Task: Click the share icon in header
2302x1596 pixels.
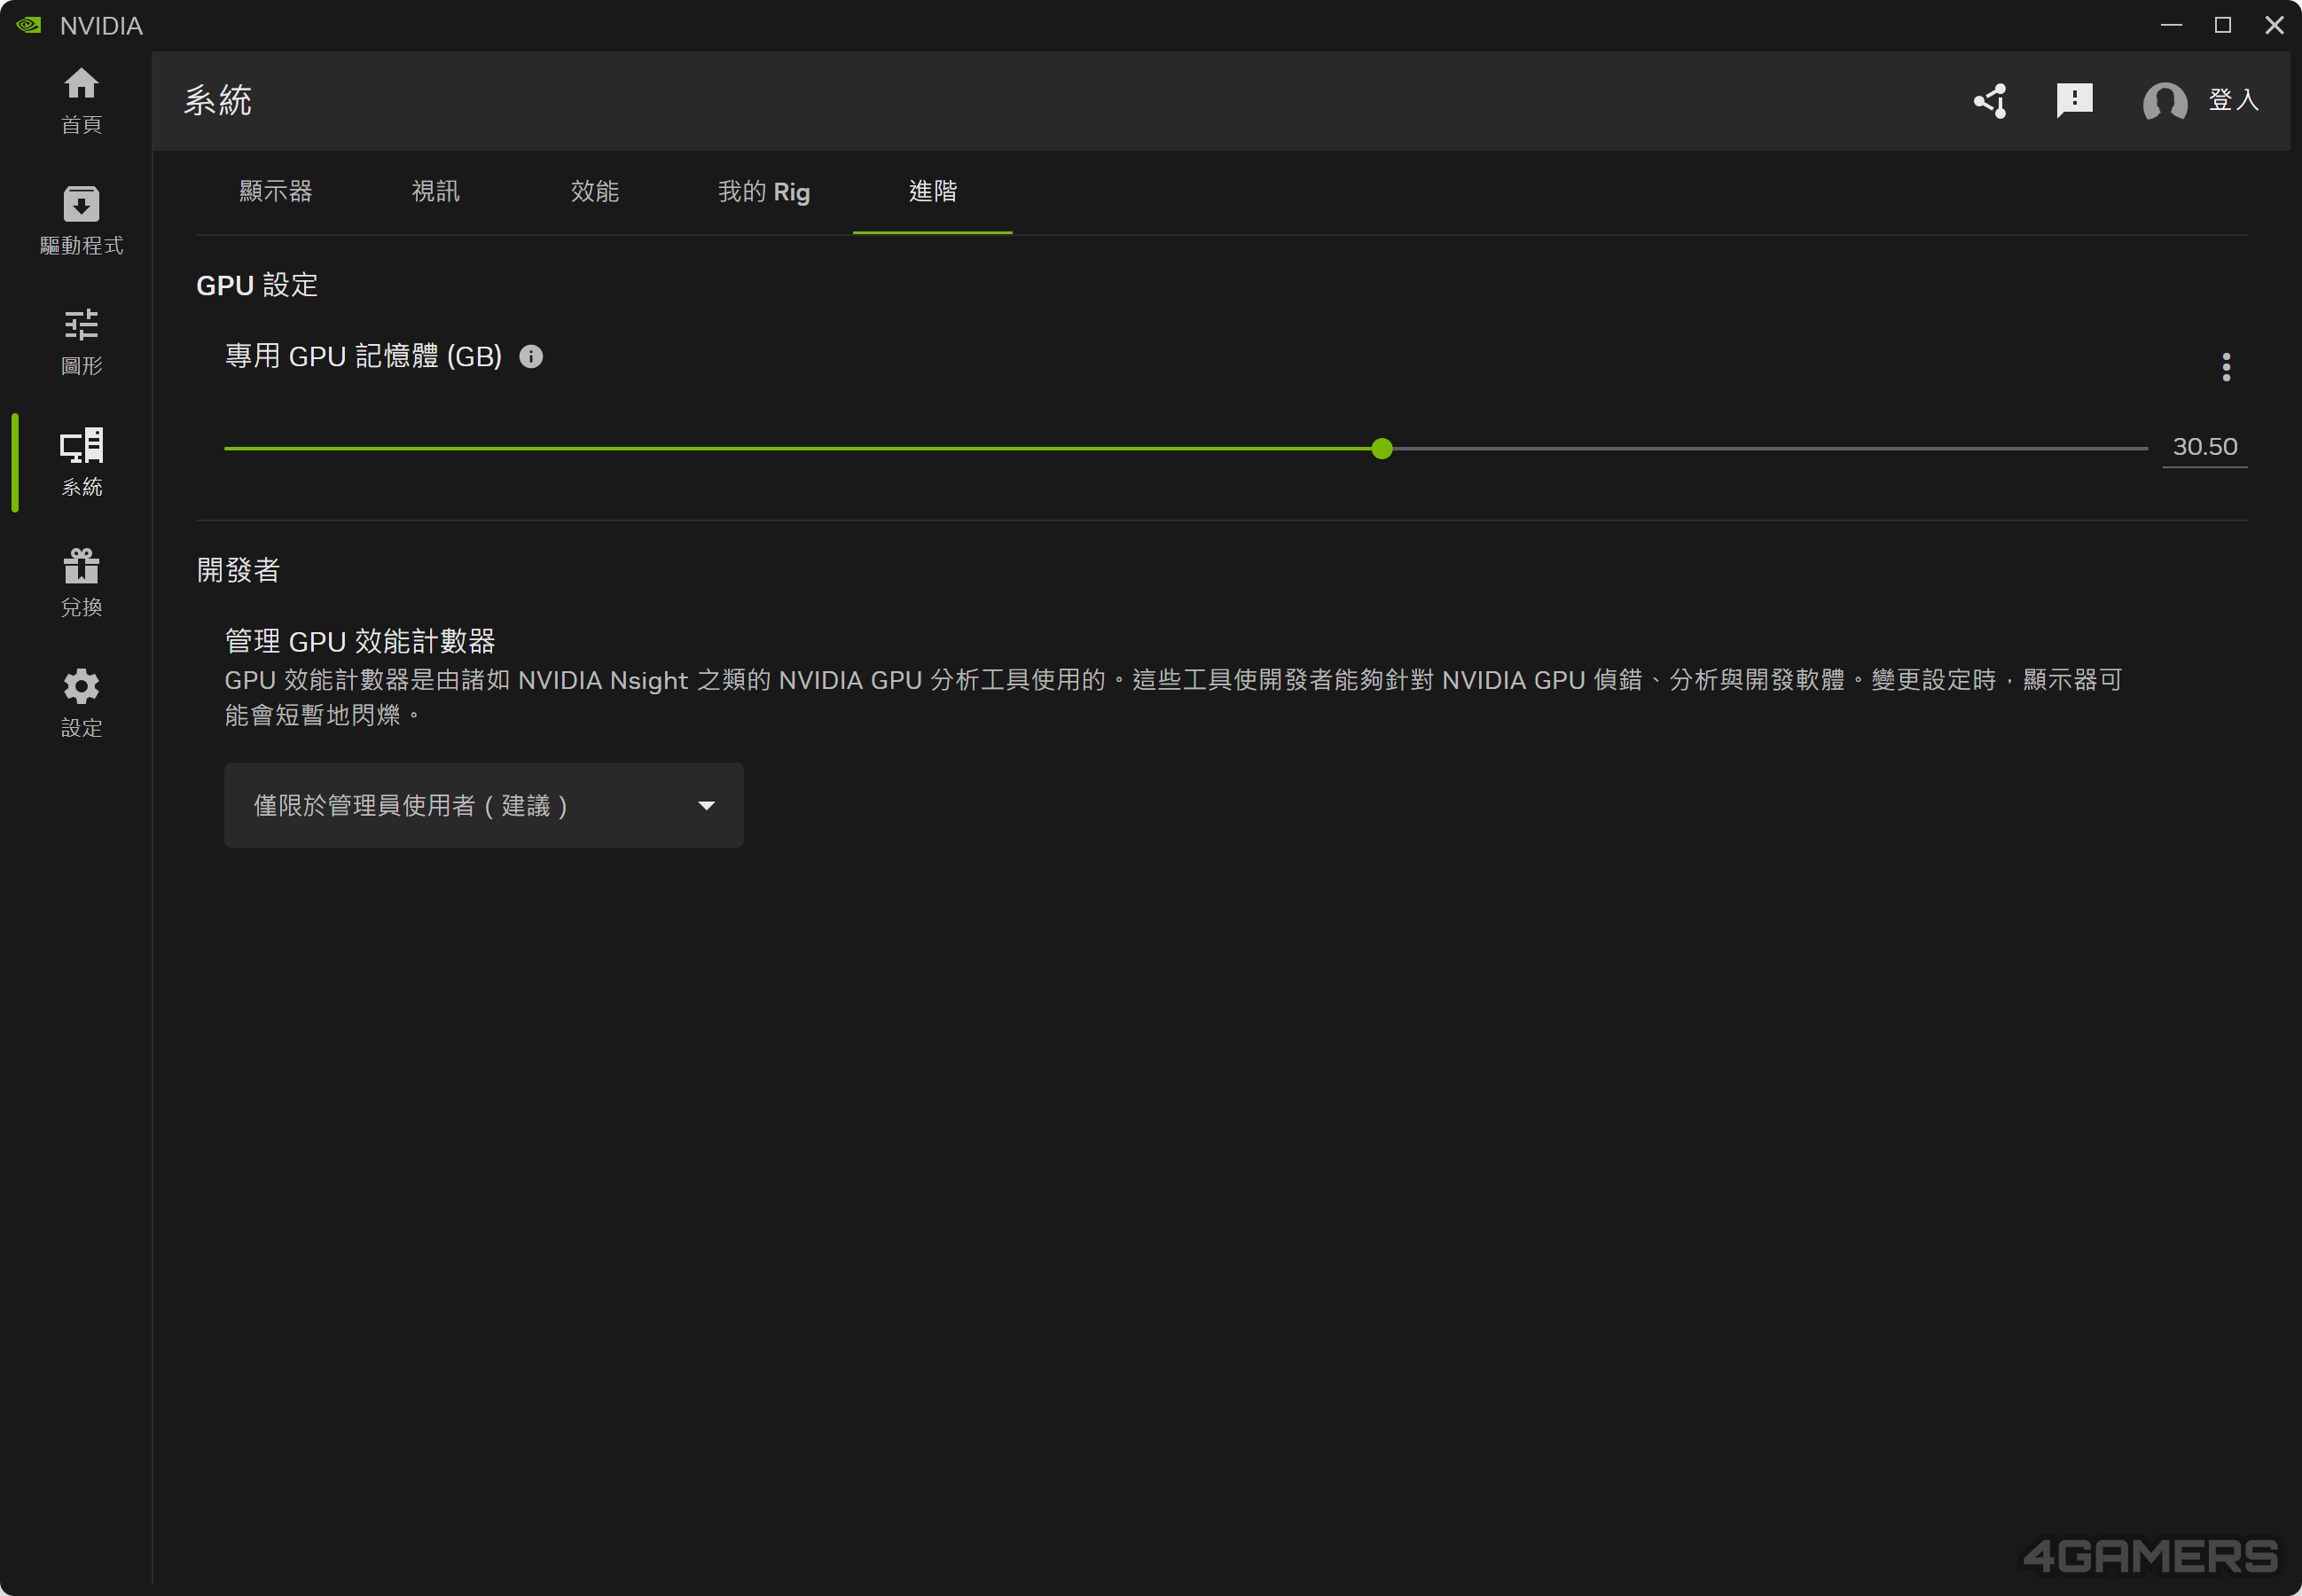Action: point(1990,100)
